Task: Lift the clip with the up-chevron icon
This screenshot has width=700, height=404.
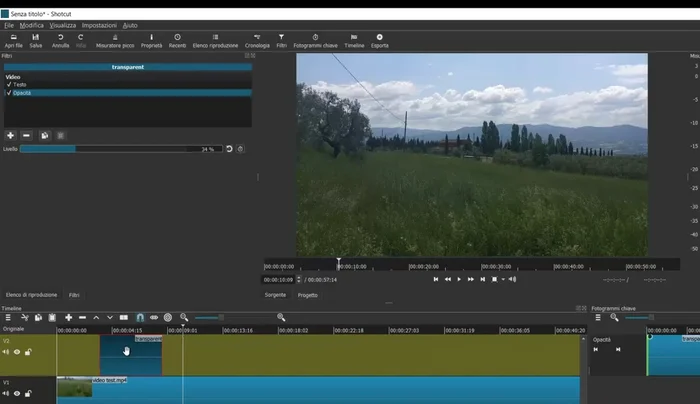Action: (96, 317)
